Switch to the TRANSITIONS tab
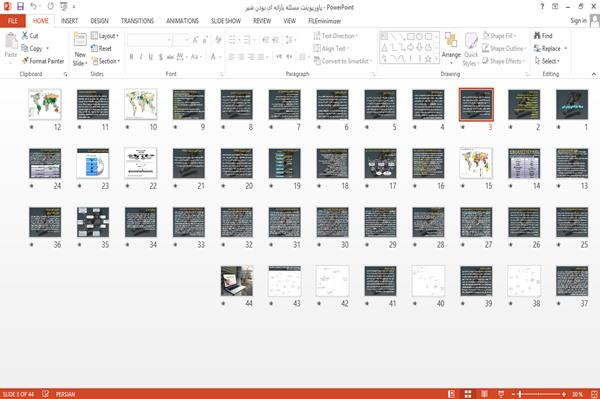Viewport: 600px width, 399px height. [137, 21]
